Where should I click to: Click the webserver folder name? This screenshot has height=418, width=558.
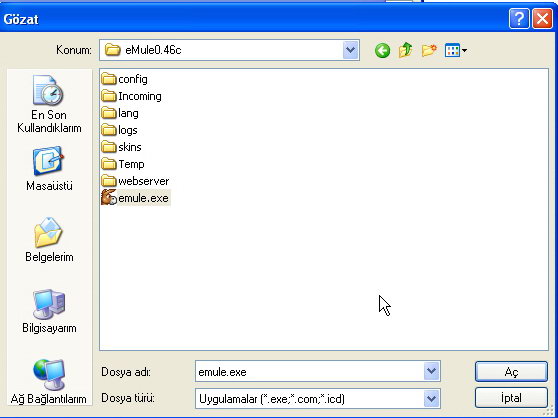144,181
